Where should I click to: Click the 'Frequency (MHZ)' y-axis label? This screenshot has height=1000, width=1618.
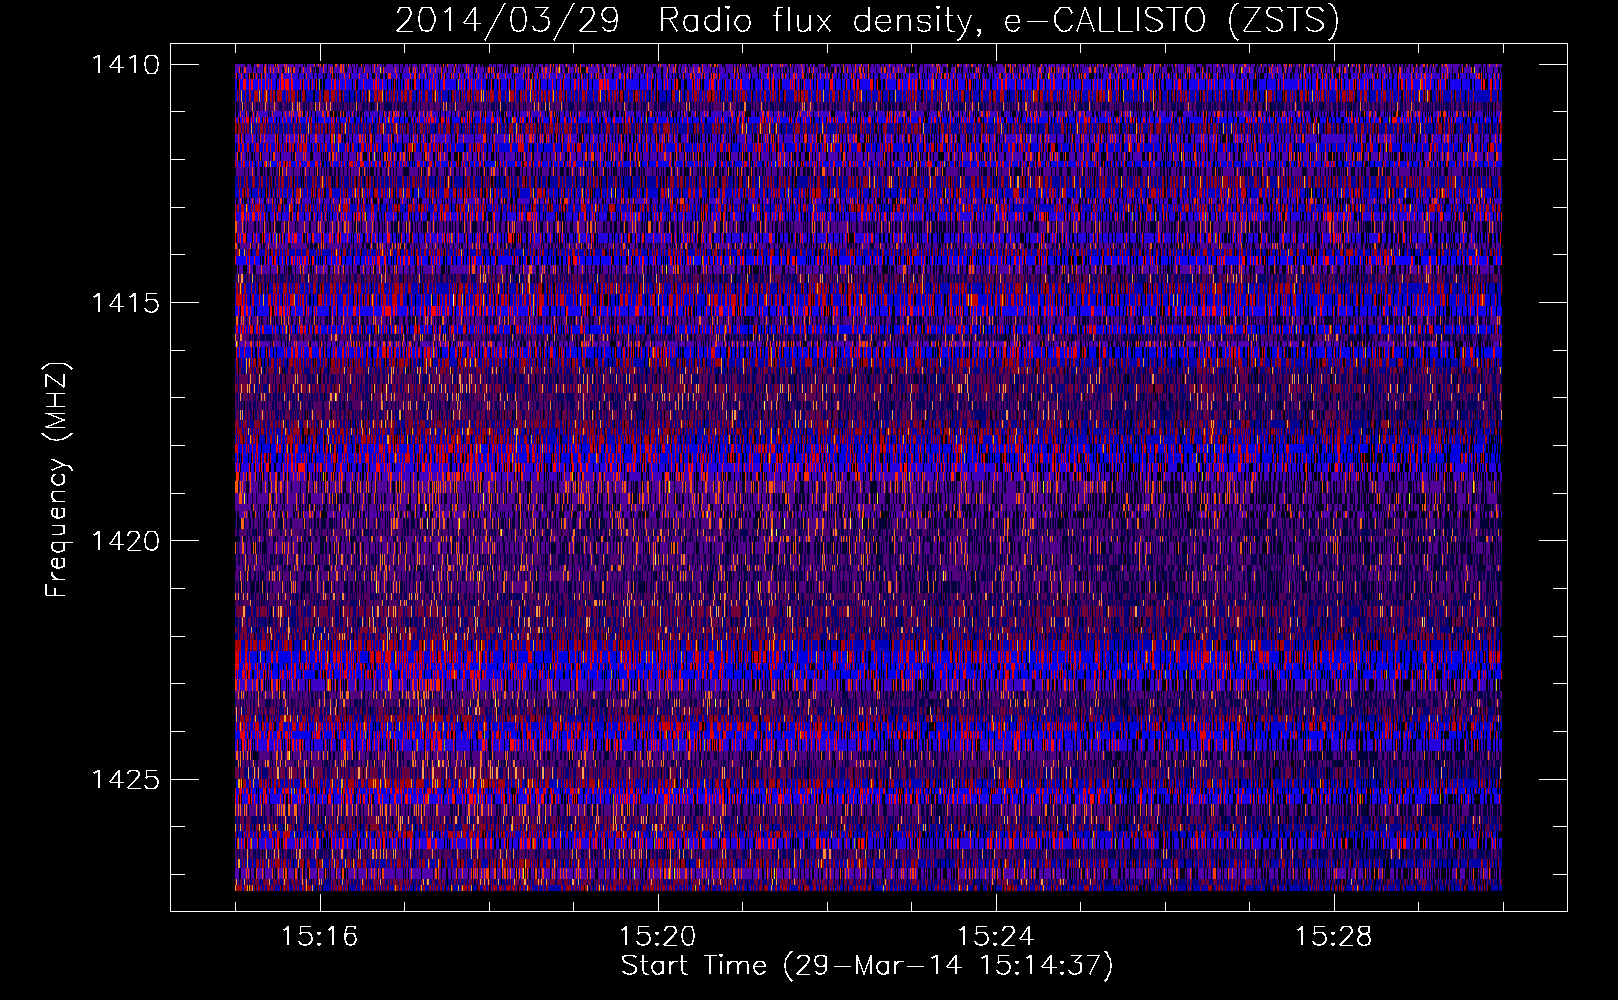(58, 480)
